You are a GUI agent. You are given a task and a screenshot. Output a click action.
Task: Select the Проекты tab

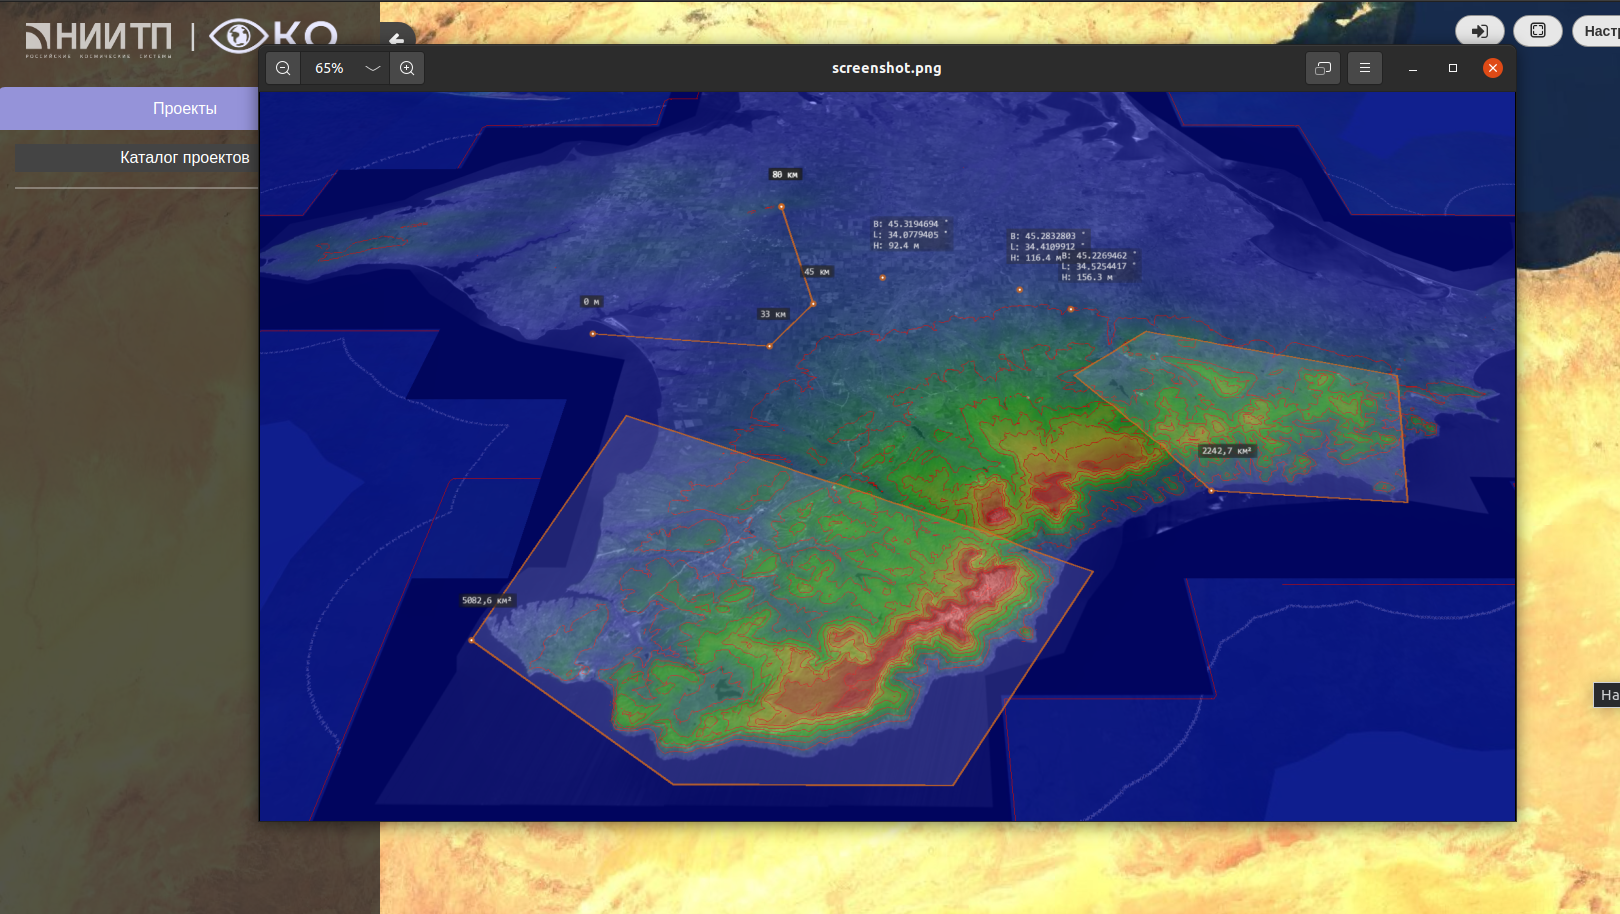[x=184, y=108]
